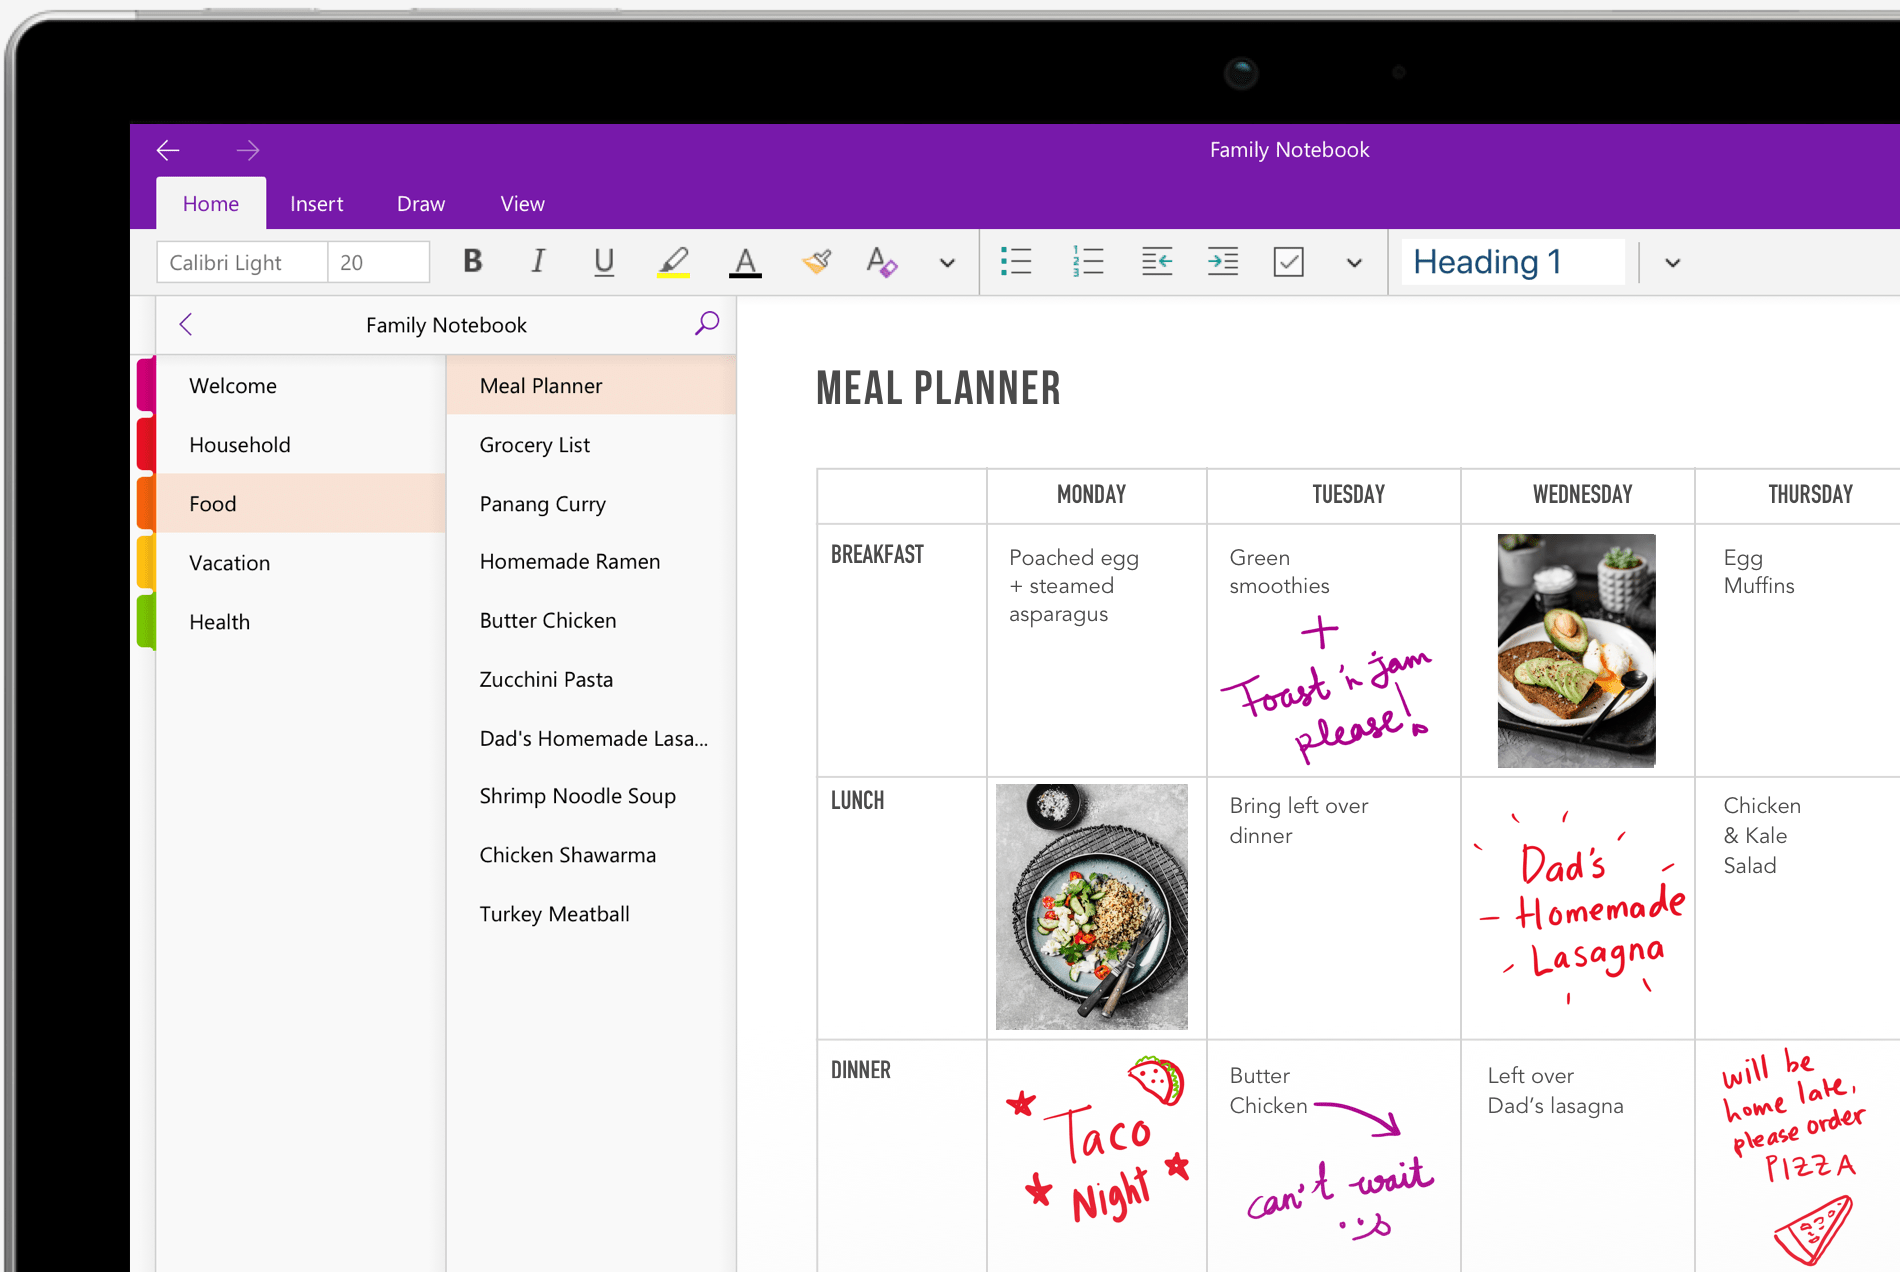Create a bulleted list
This screenshot has height=1272, width=1900.
coord(1016,262)
